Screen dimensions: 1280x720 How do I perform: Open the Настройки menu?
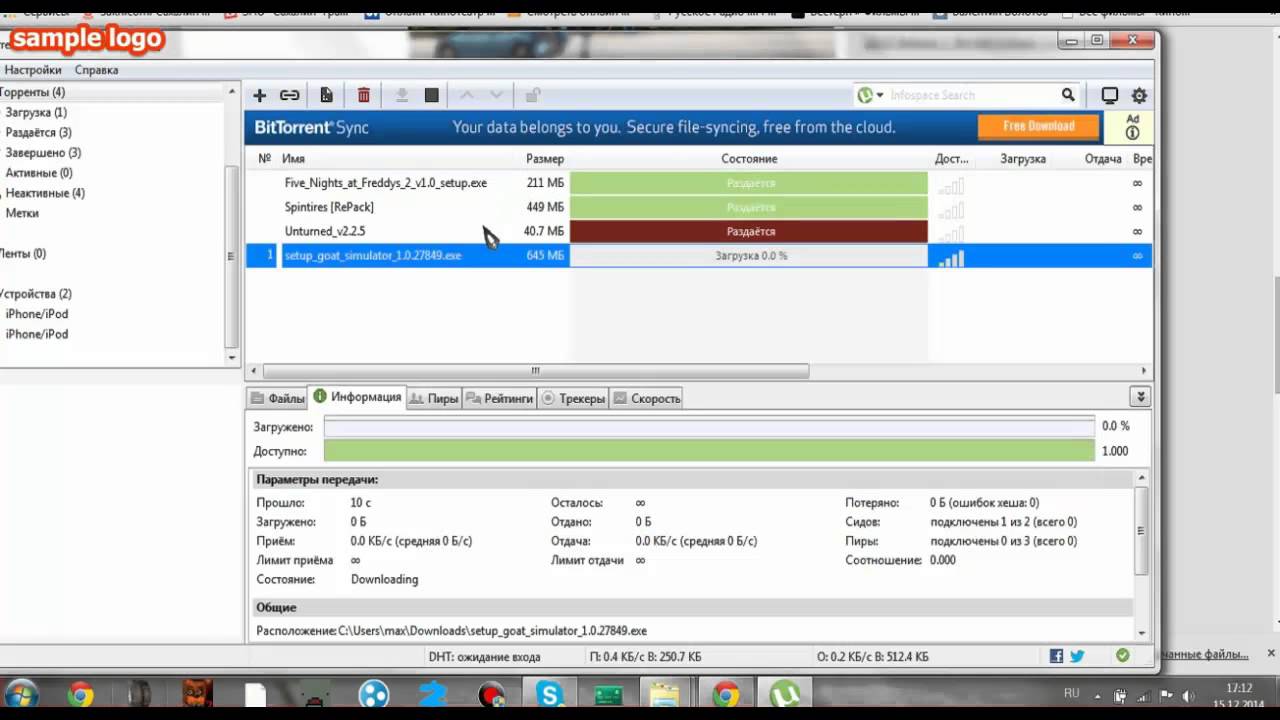tap(33, 70)
